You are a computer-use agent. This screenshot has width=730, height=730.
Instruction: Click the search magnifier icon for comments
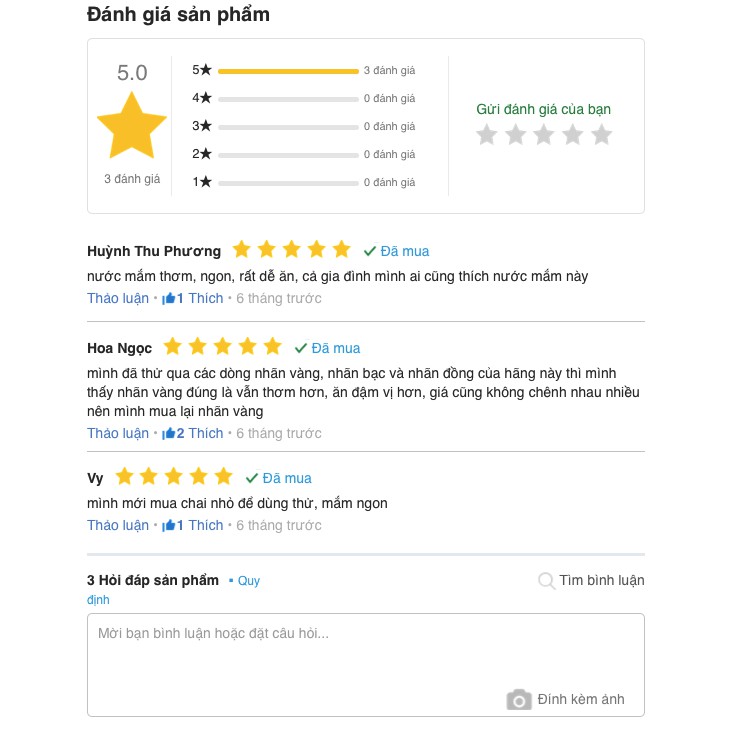click(547, 580)
